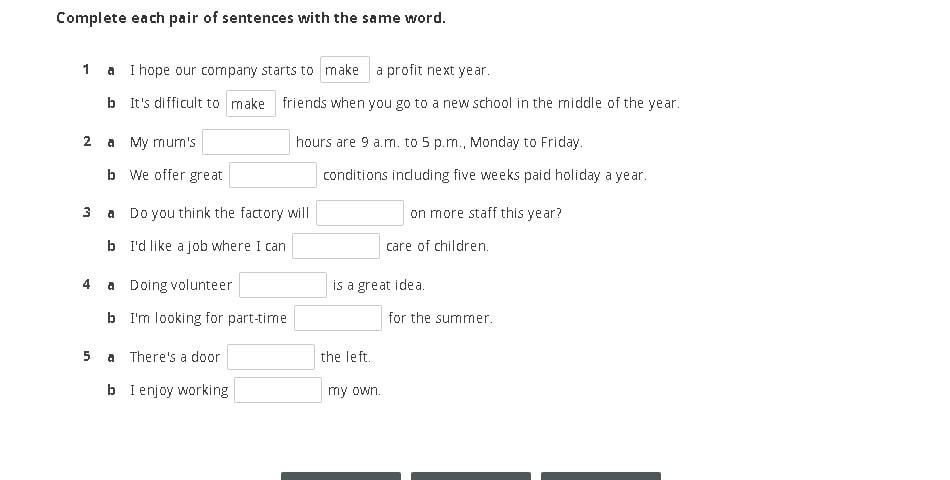Click the blank after 'Do you think the factory will'
Viewport: 950px width, 480px height.
(359, 213)
